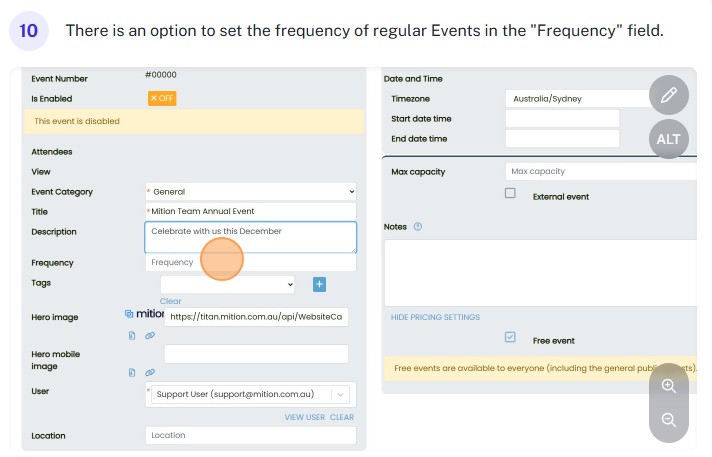Screen dimensions: 712x457
Task: Click the file icon under Hero mobile image
Action: 132,373
